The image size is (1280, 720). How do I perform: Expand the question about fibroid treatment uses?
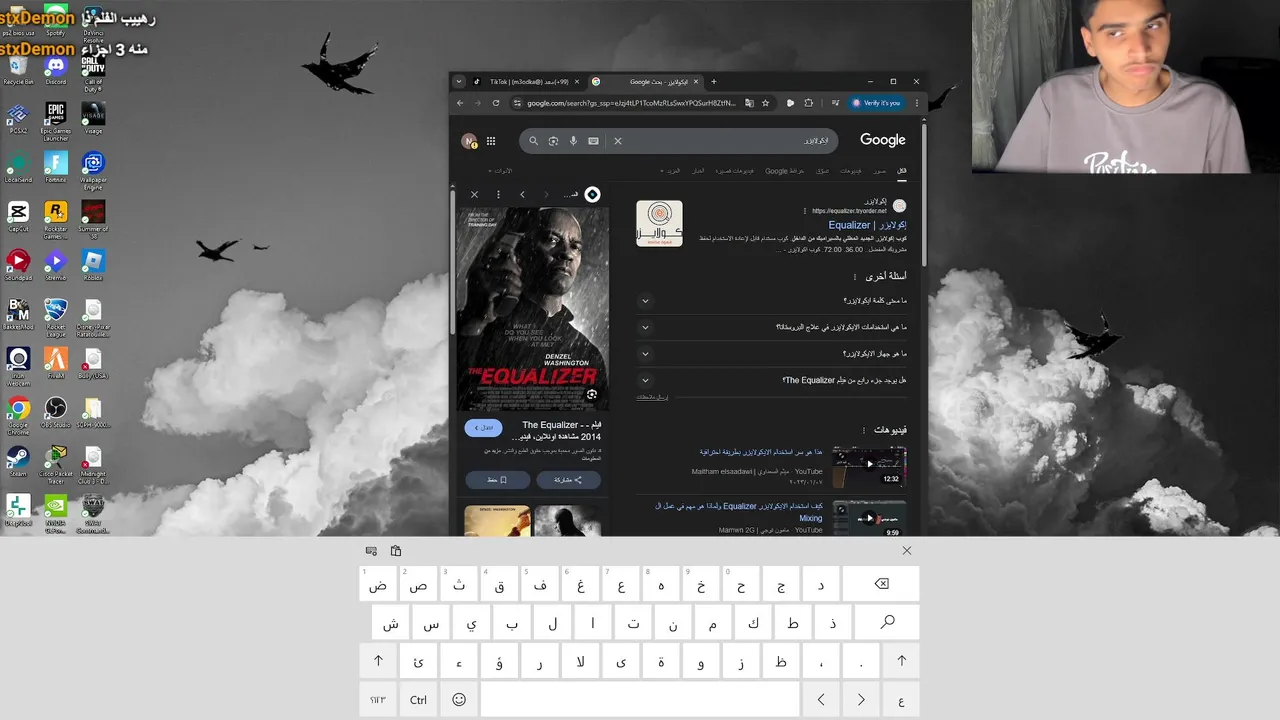(772, 327)
